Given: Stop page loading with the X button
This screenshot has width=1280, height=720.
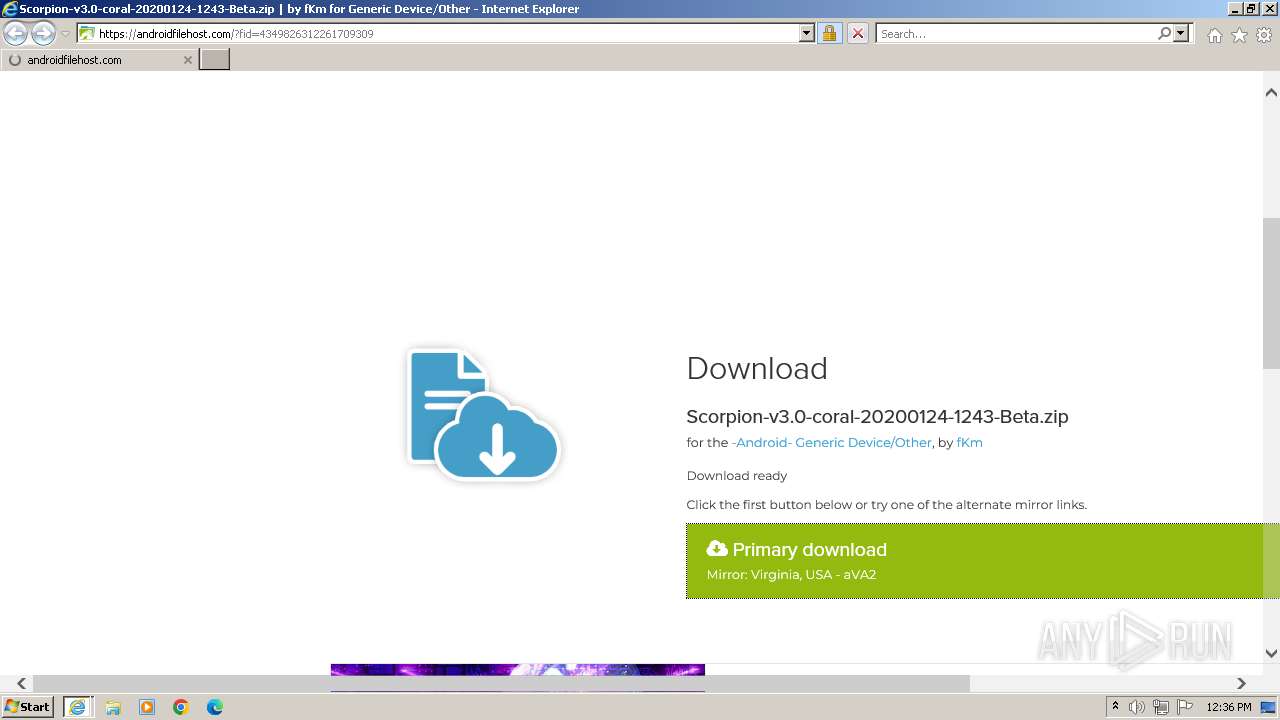Looking at the screenshot, I should pyautogui.click(x=857, y=34).
